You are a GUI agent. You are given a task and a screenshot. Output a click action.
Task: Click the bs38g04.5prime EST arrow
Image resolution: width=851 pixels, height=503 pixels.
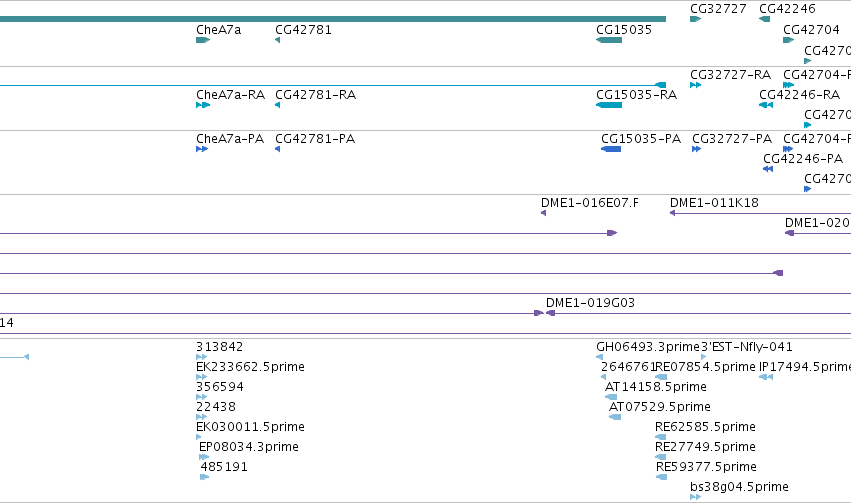click(695, 496)
